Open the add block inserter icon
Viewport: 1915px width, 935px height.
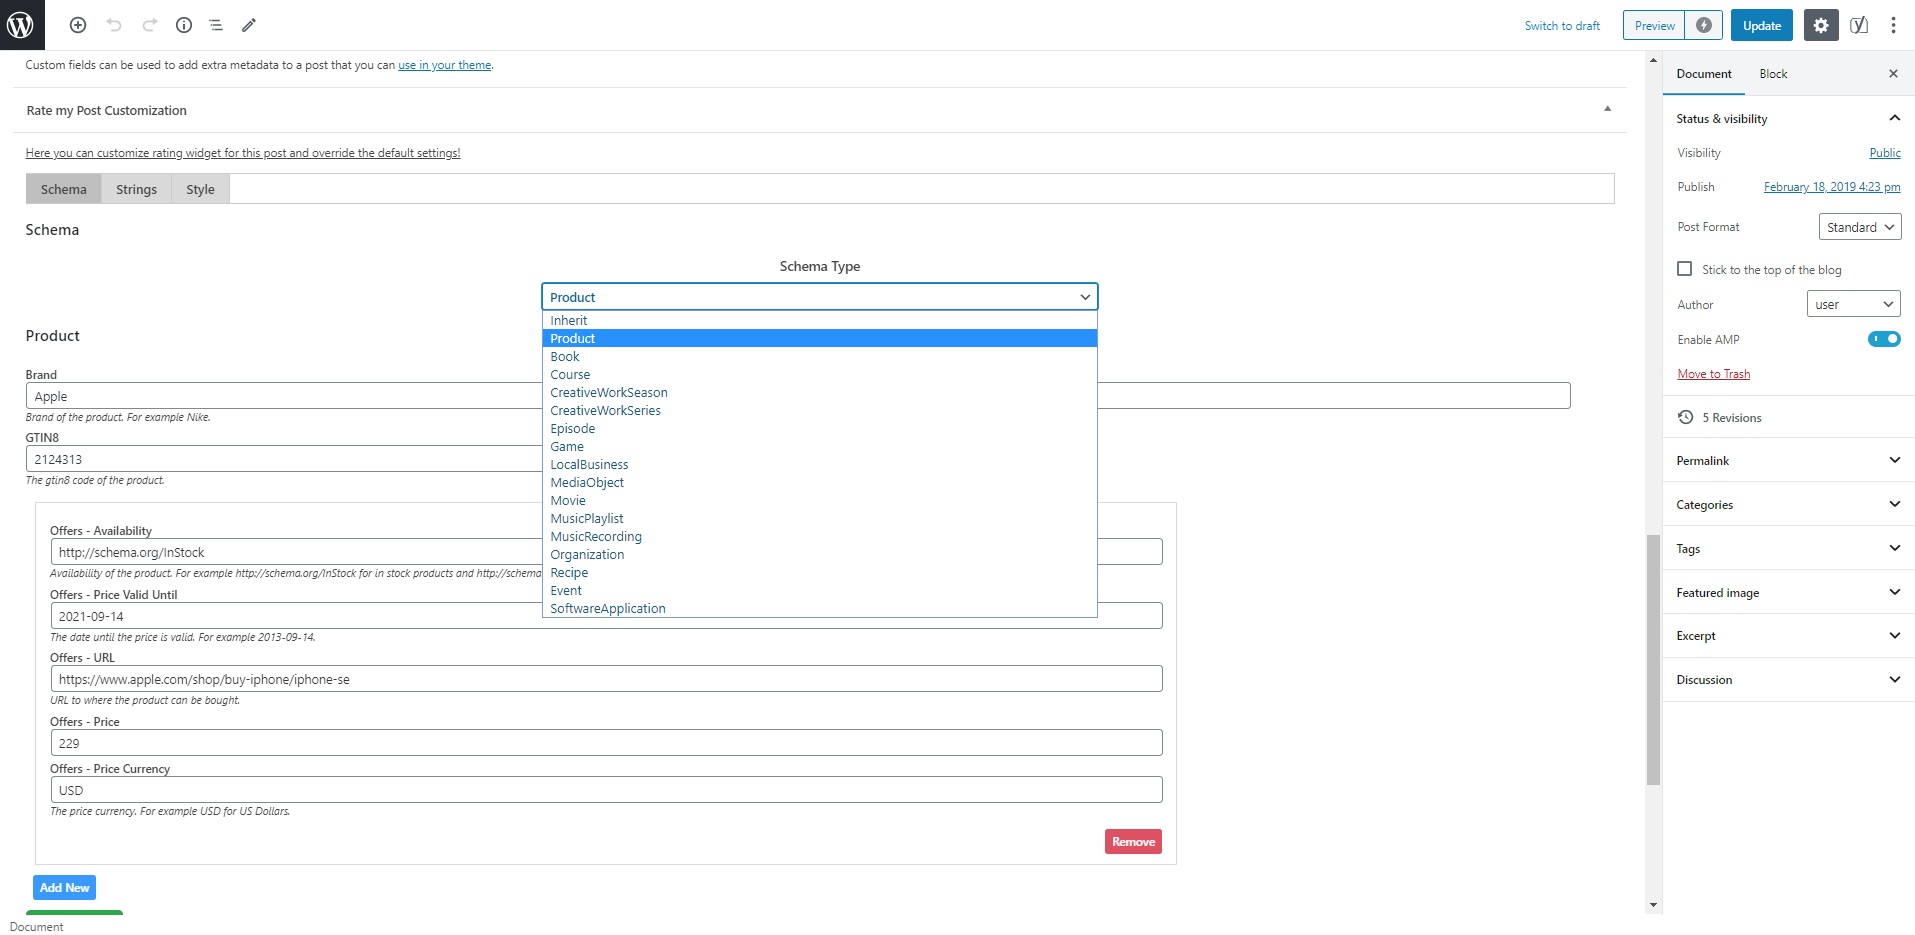(x=78, y=25)
